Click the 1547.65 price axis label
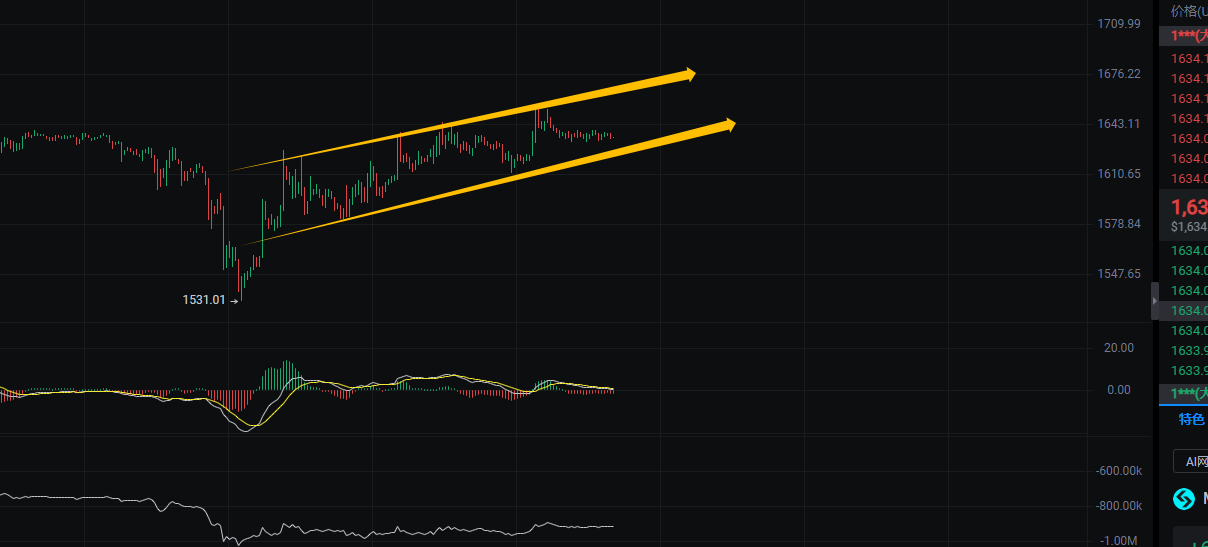 pos(1119,274)
